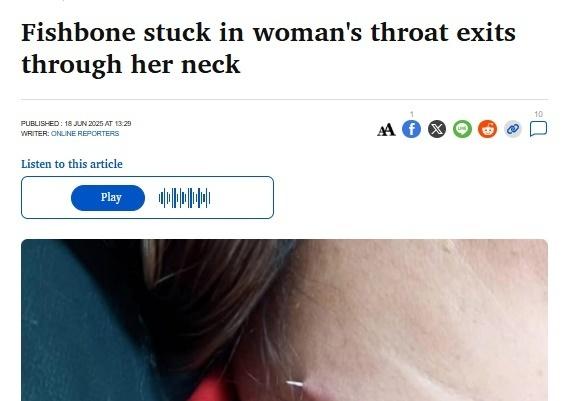
Task: Click the audio waveform graphic
Action: click(184, 198)
